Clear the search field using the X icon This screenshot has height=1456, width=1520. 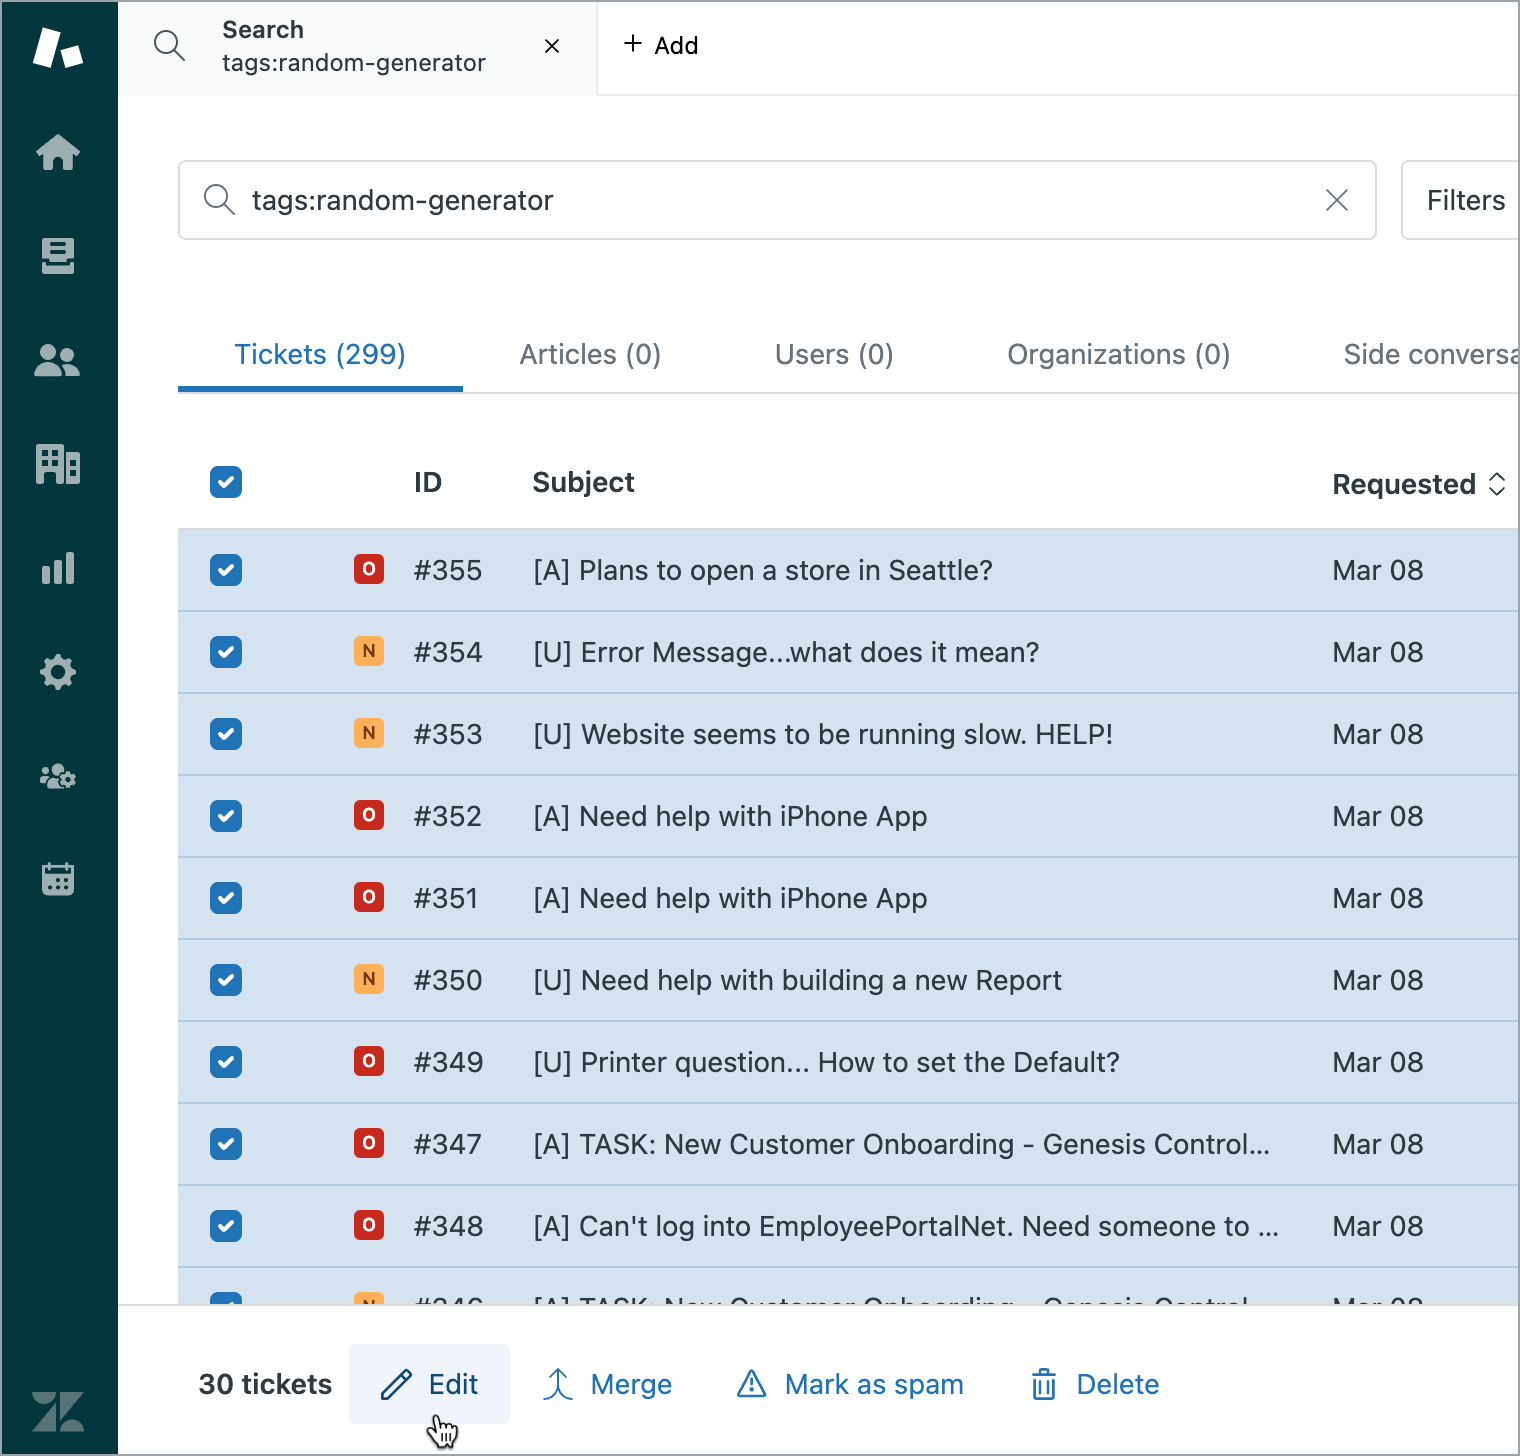1337,200
